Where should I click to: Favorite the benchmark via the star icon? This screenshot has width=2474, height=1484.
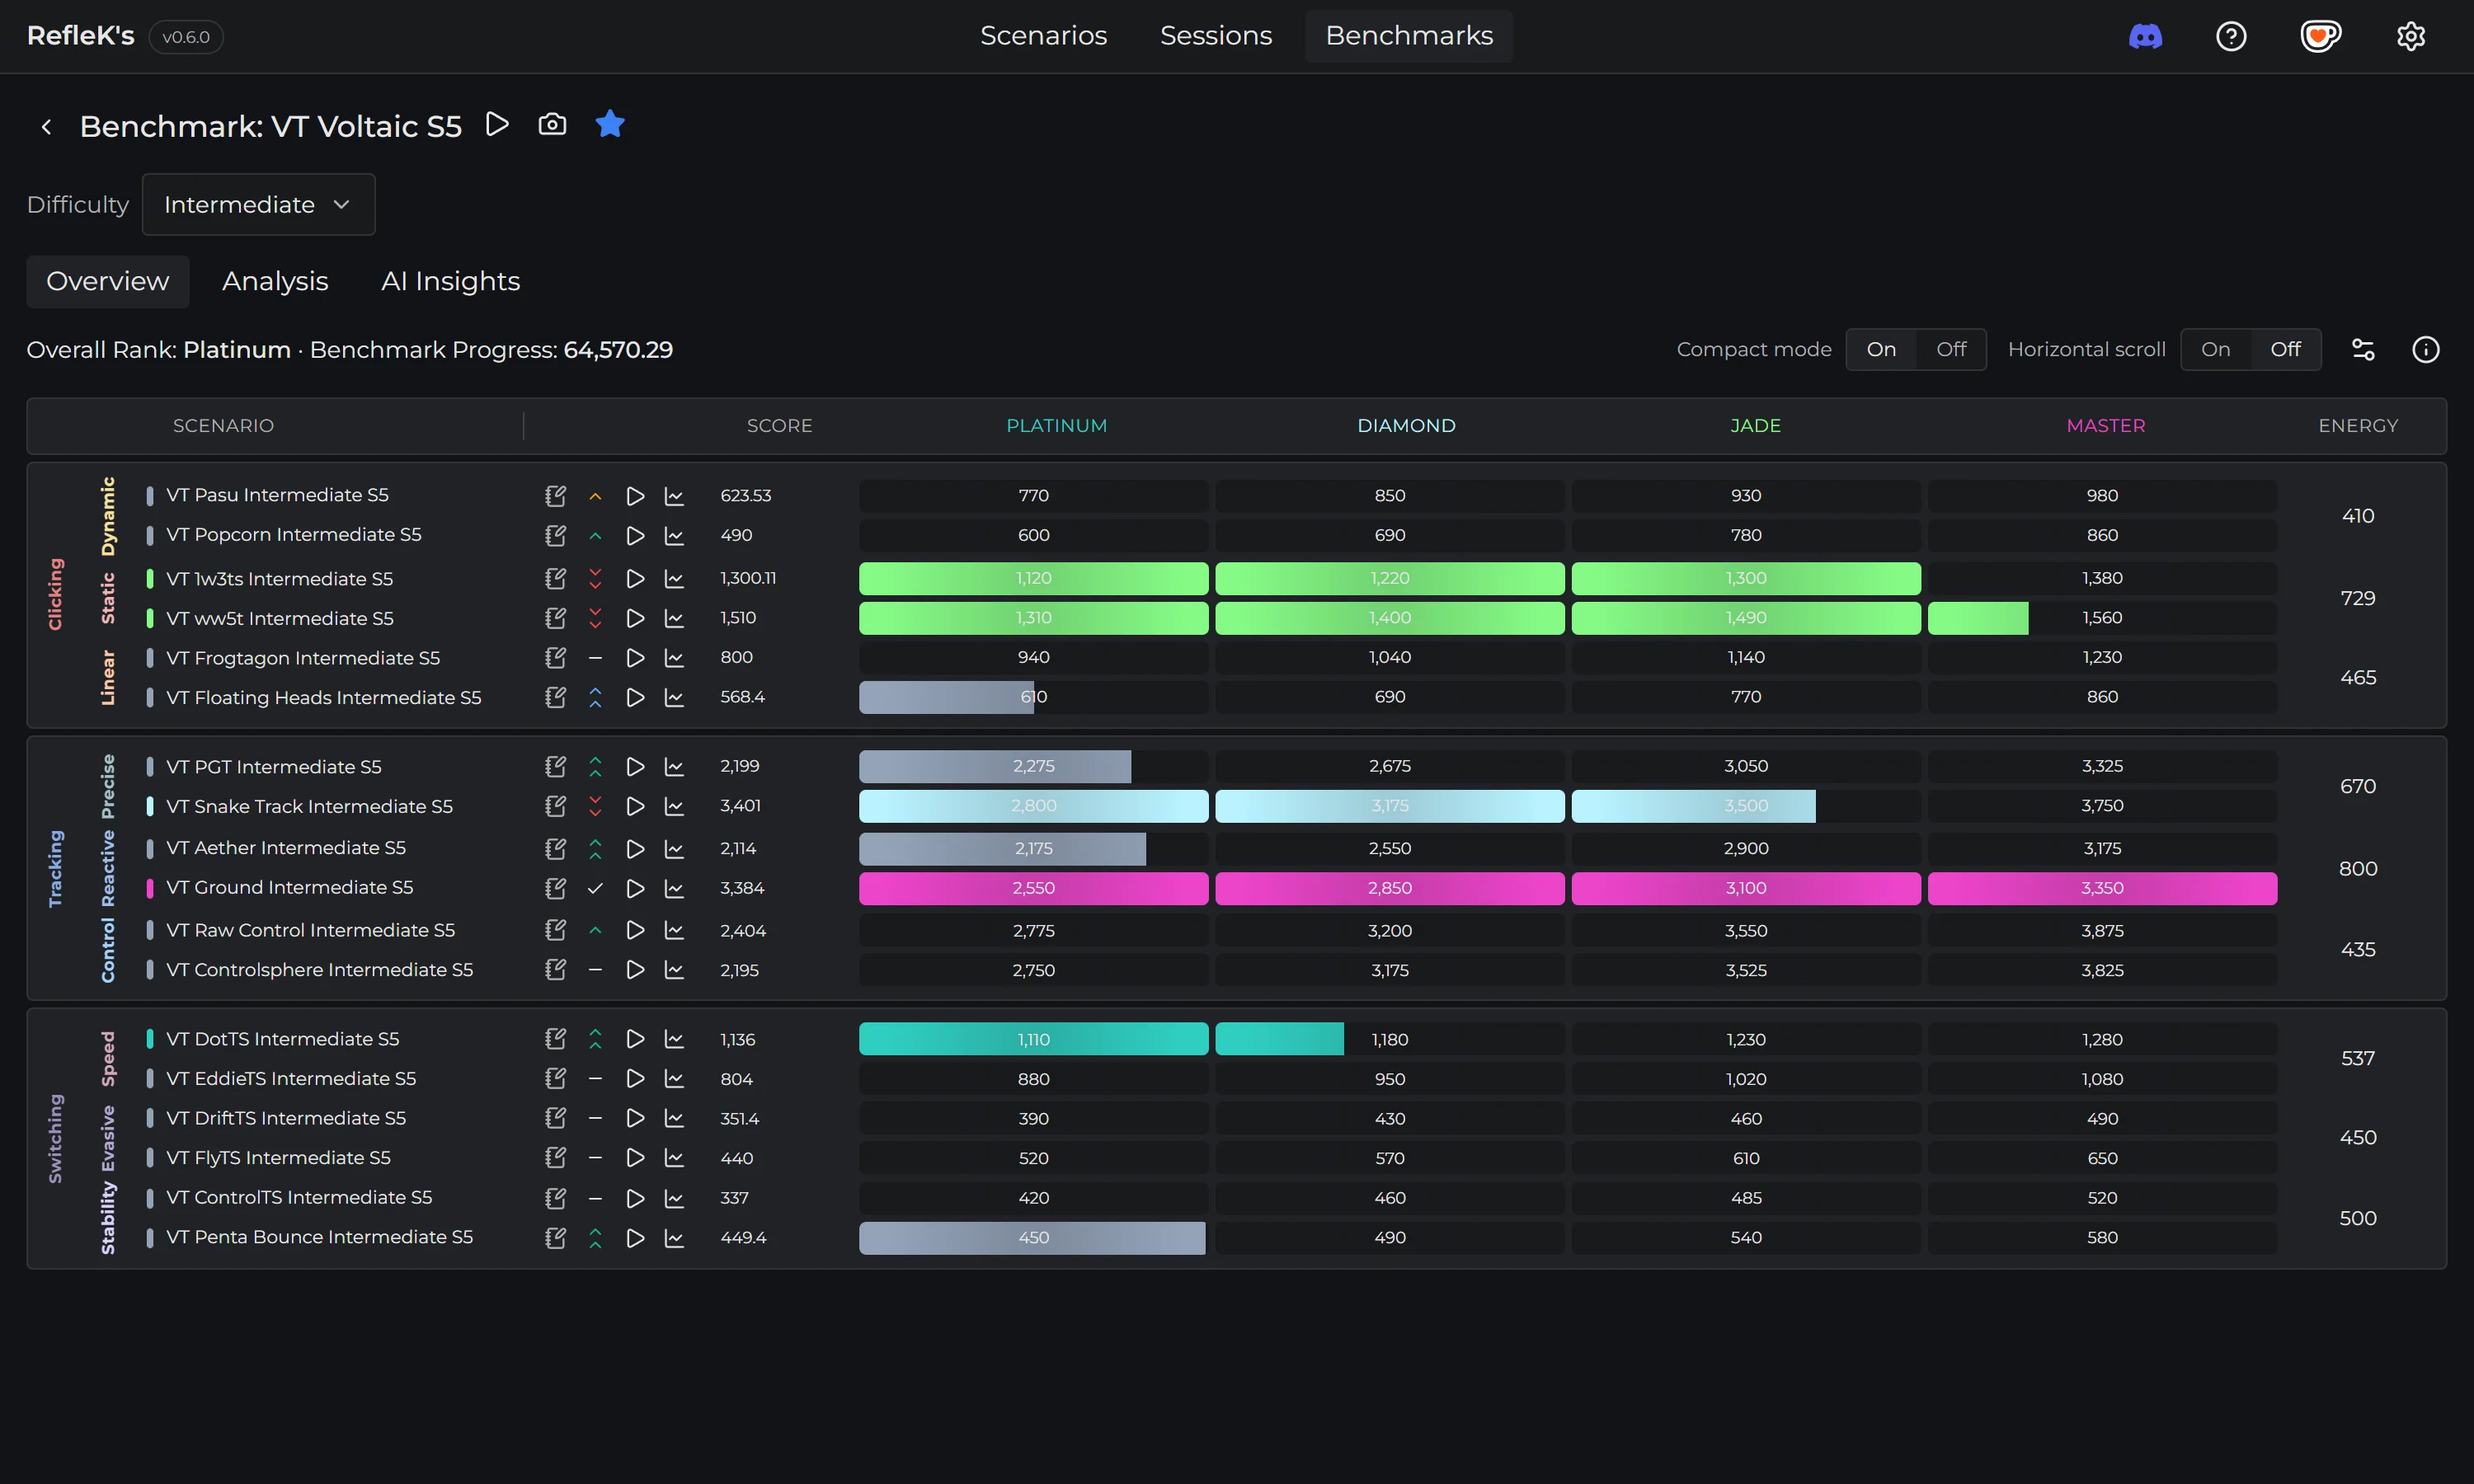pos(610,124)
